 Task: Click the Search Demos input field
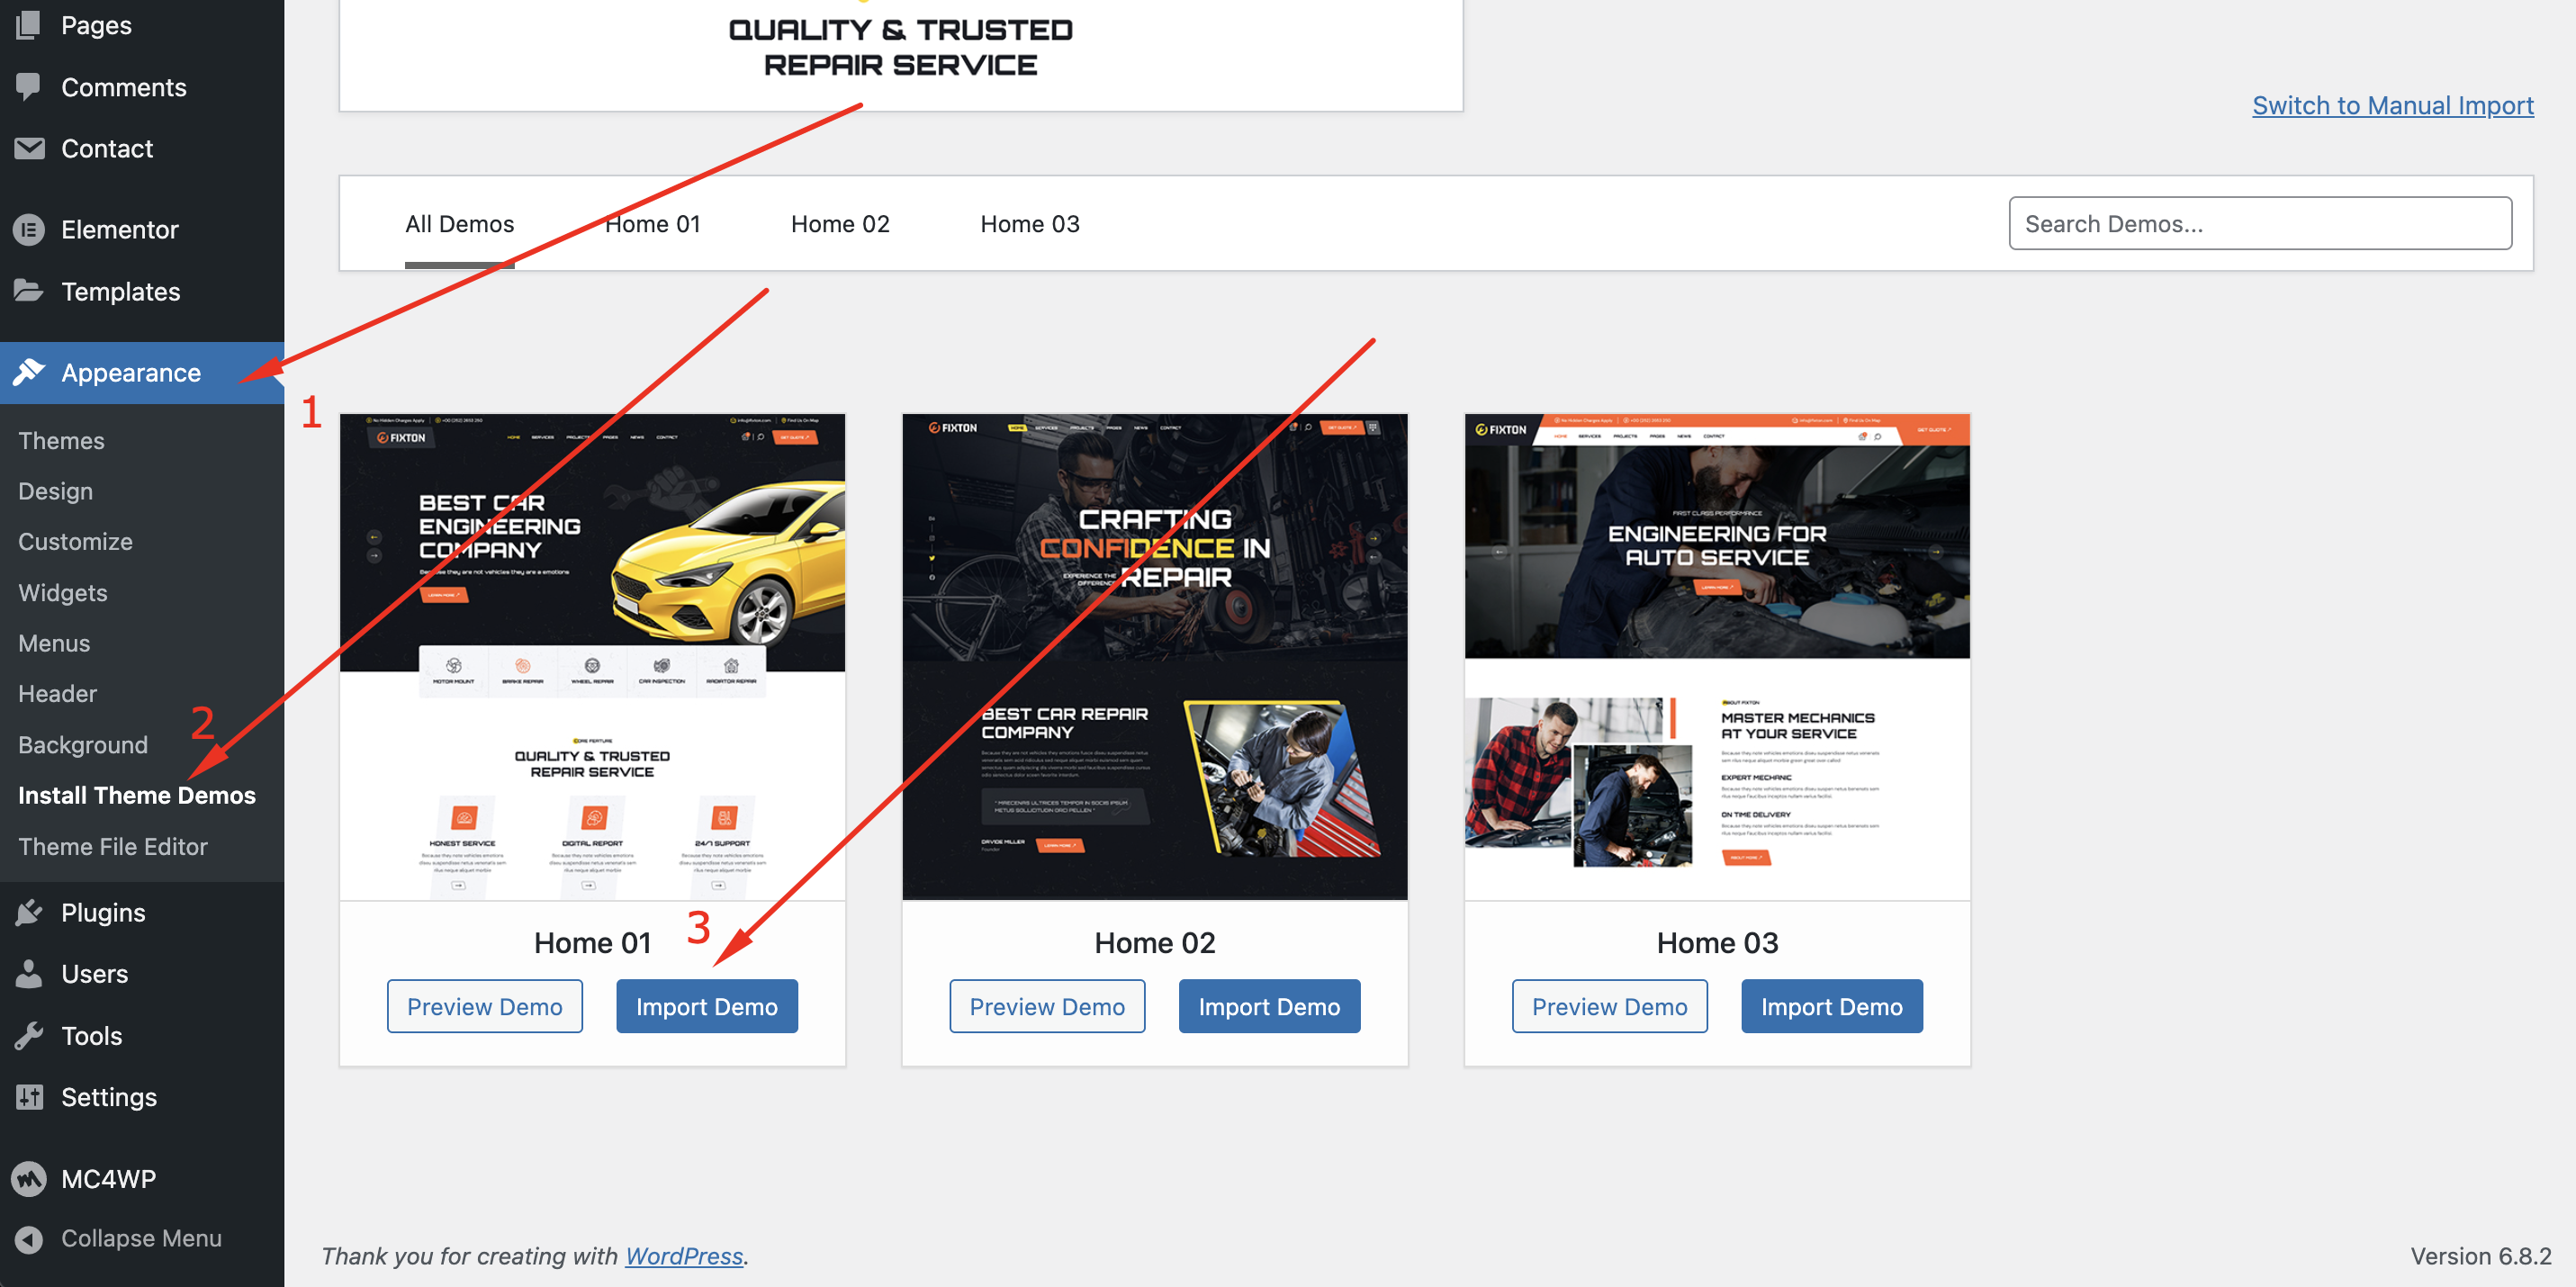click(2259, 224)
